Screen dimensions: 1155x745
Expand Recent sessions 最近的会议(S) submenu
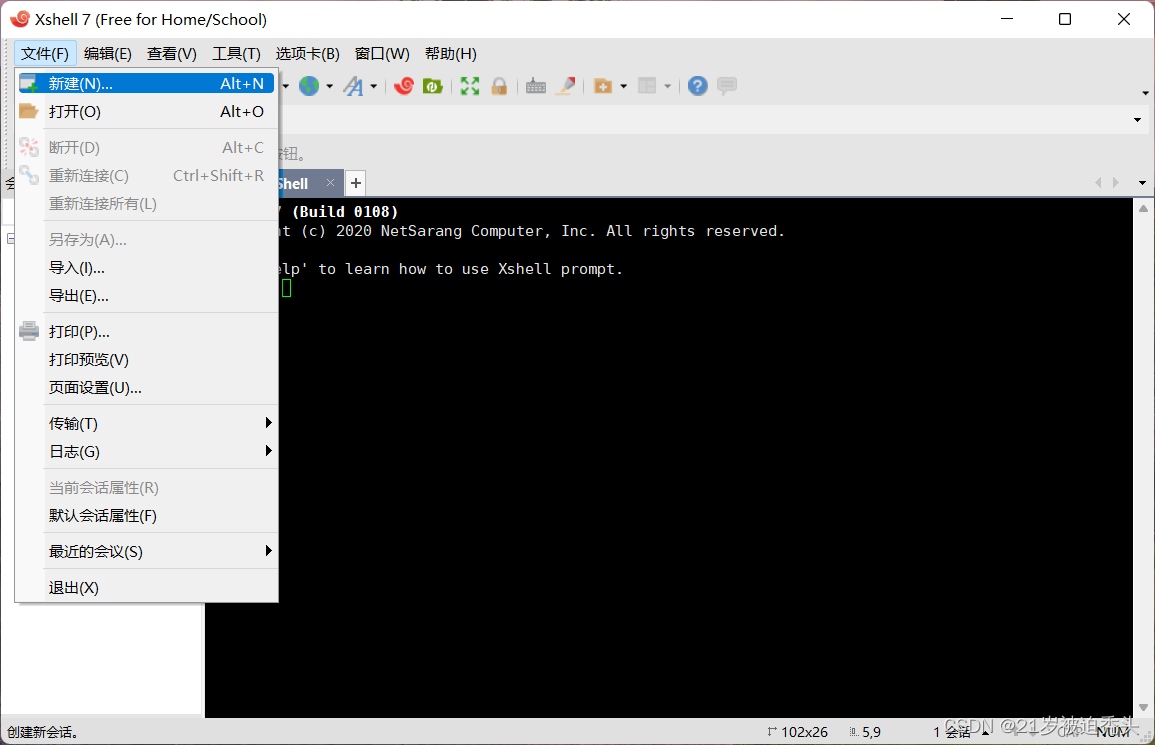point(146,551)
